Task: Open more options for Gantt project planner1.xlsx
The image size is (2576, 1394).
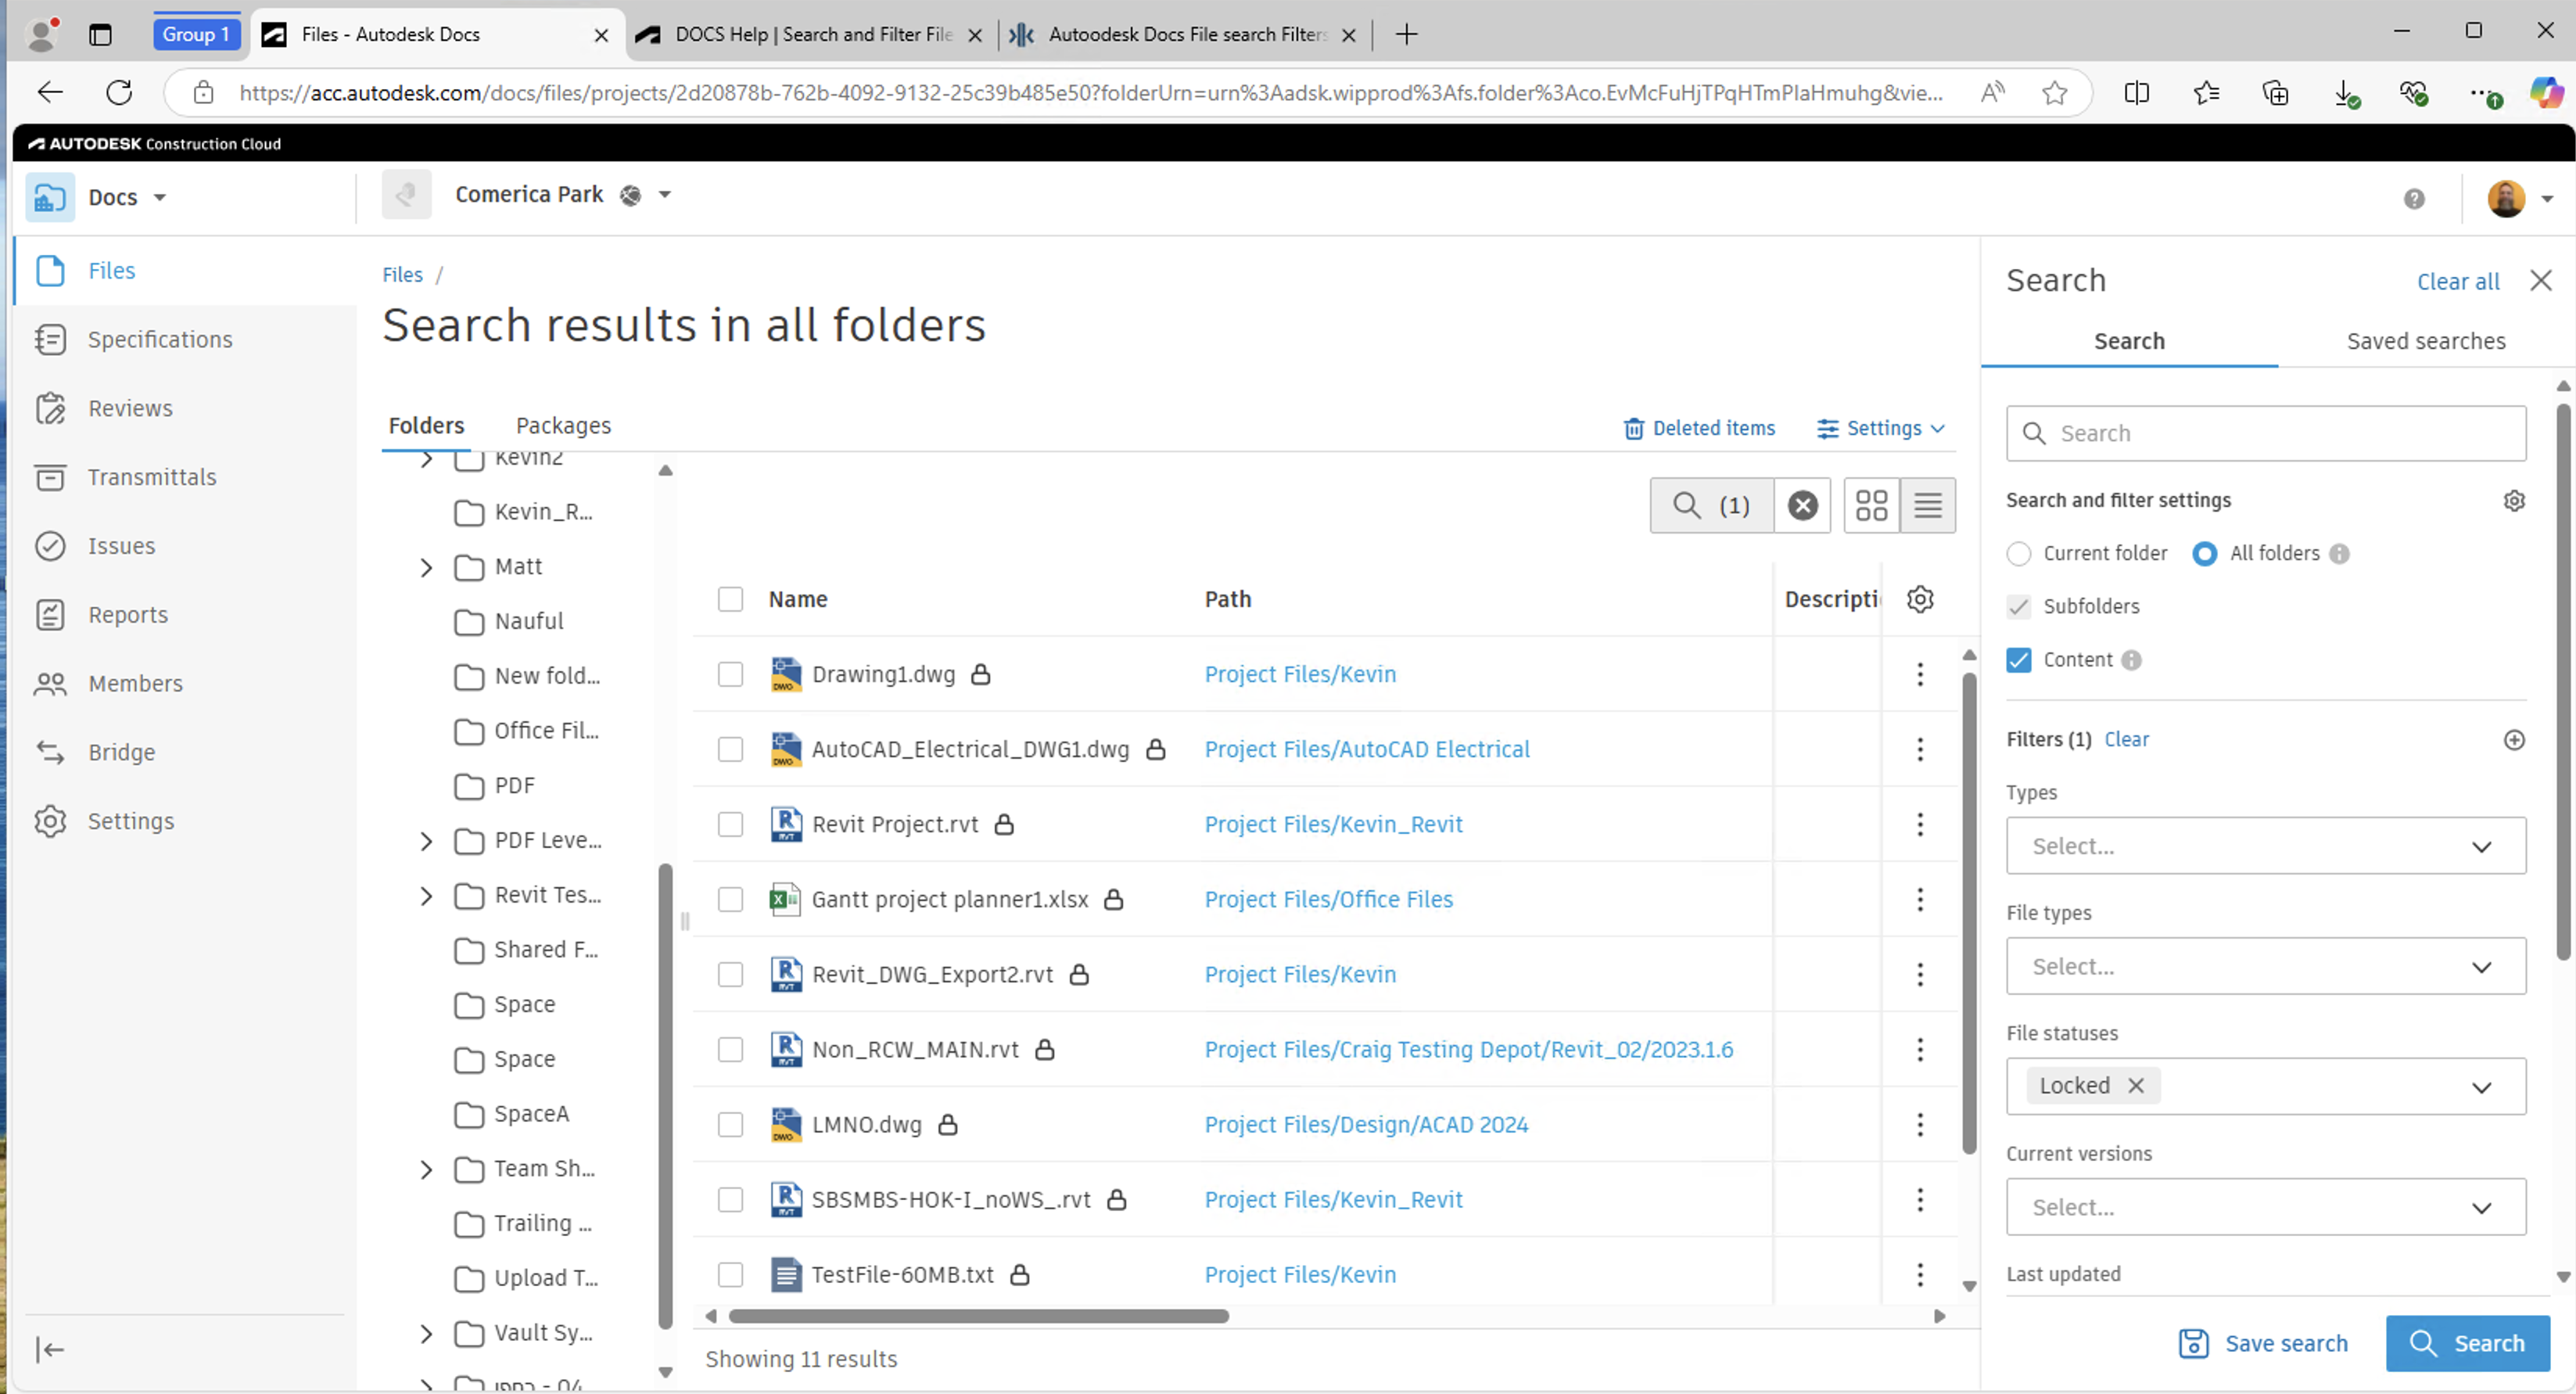Action: coord(1920,899)
